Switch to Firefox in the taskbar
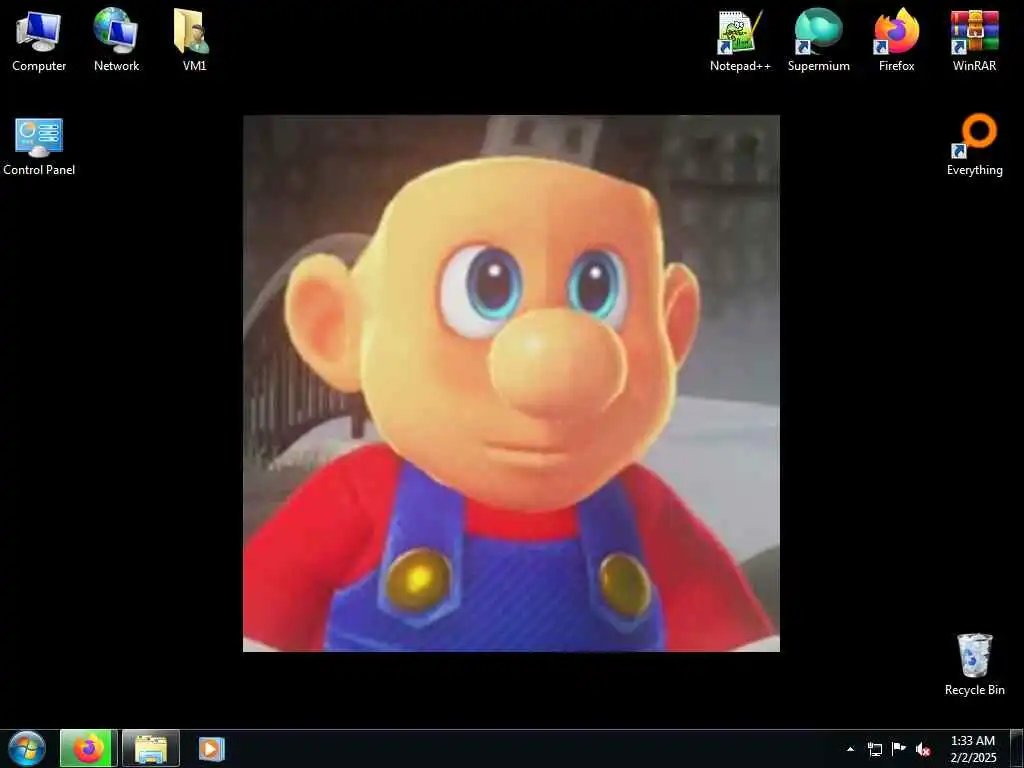This screenshot has height=768, width=1024. 89,748
